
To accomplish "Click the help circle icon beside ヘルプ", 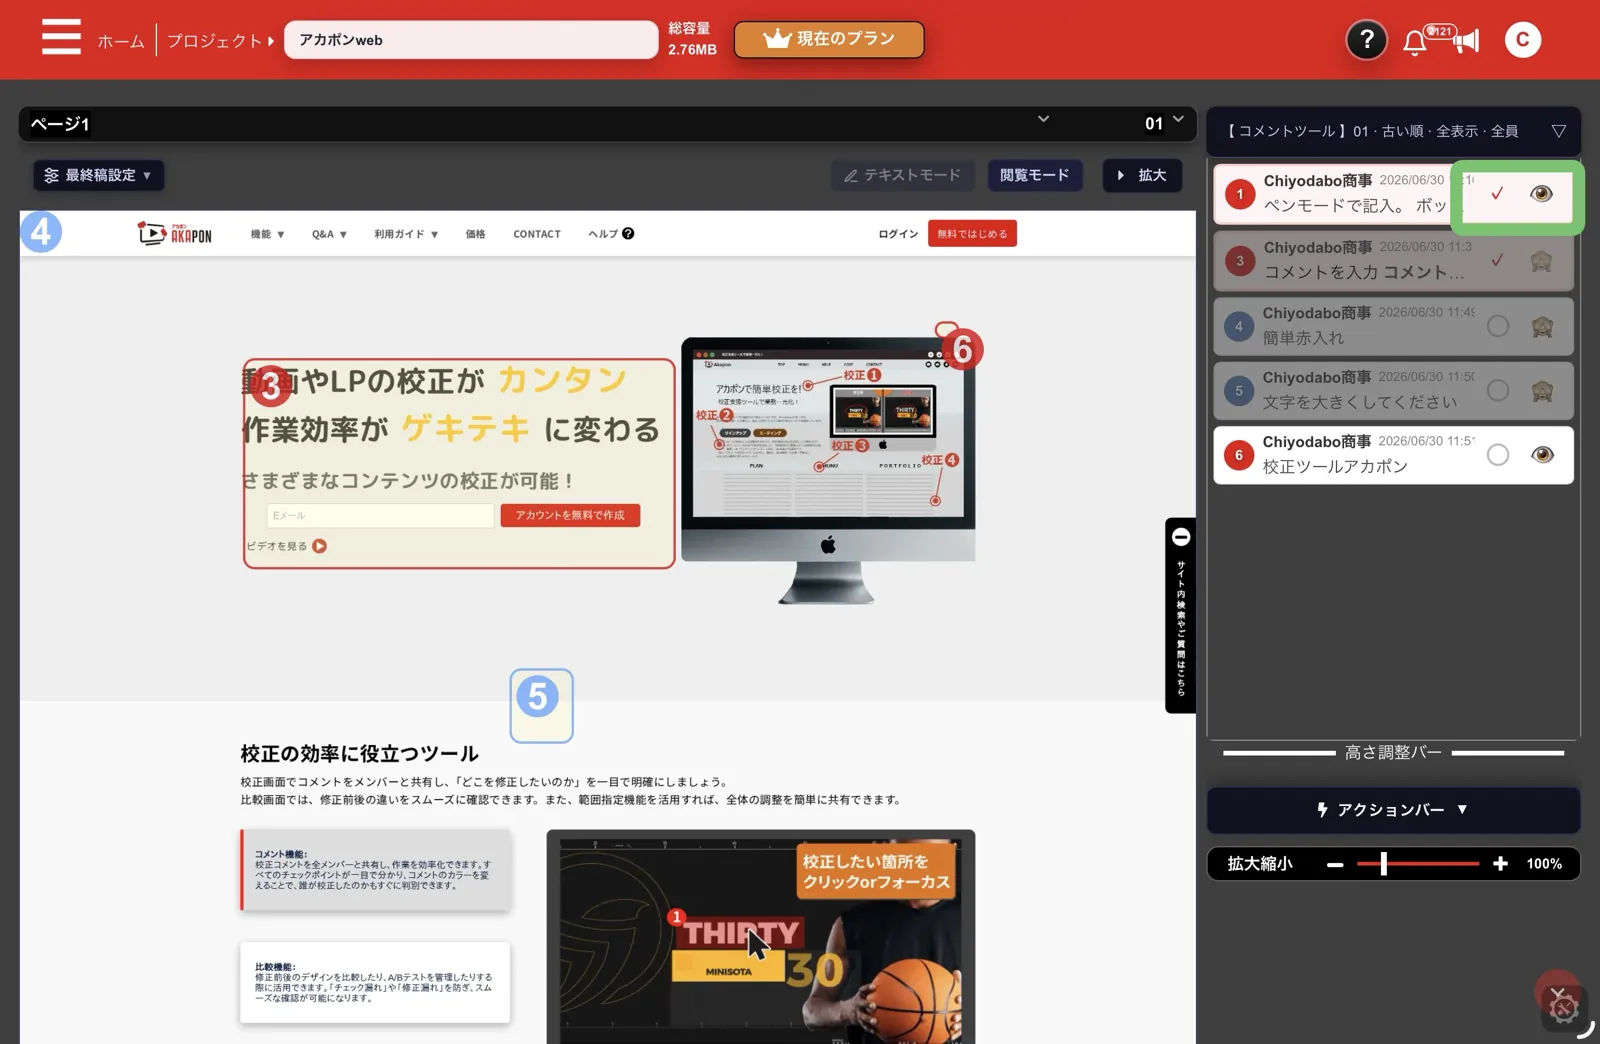I will coord(628,234).
